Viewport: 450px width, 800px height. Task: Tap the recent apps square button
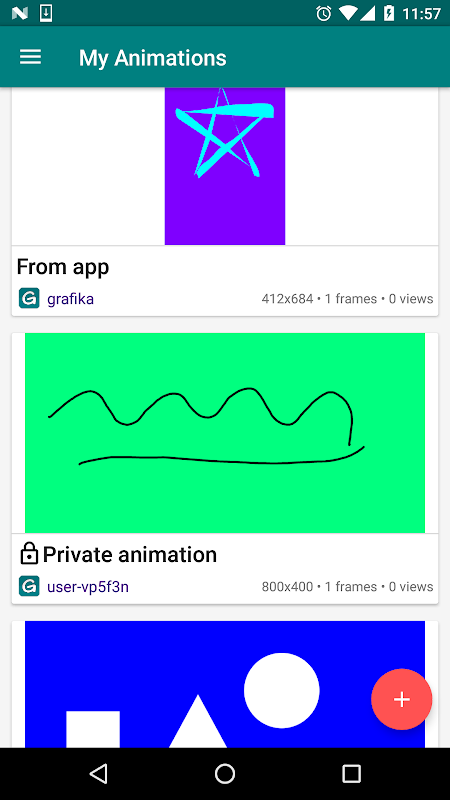pyautogui.click(x=351, y=774)
